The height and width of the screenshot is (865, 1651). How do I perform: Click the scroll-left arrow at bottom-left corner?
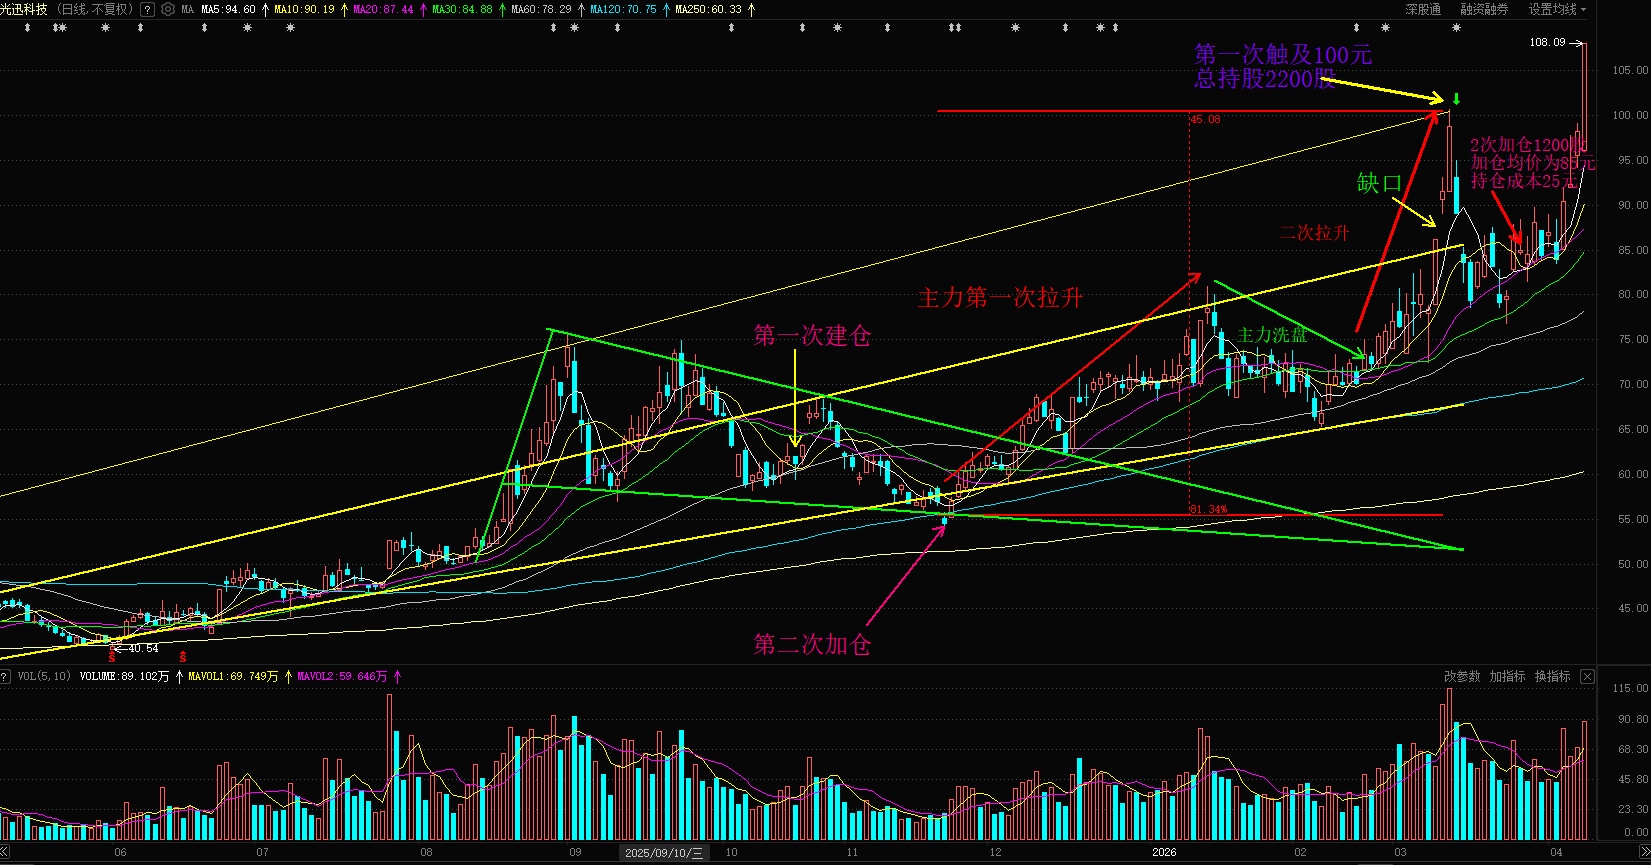[x=5, y=852]
